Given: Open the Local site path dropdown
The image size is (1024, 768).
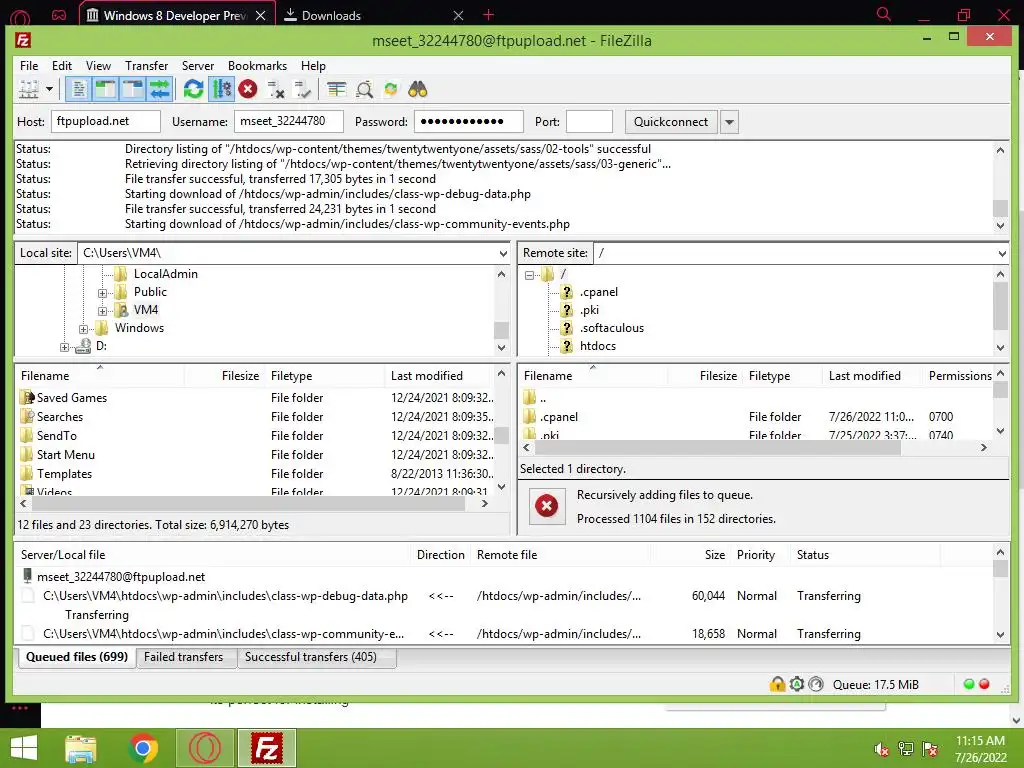Looking at the screenshot, I should point(503,253).
